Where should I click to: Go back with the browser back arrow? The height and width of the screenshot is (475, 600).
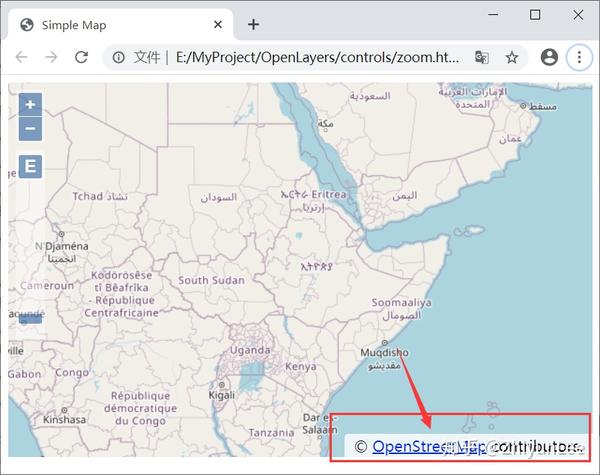pyautogui.click(x=21, y=57)
